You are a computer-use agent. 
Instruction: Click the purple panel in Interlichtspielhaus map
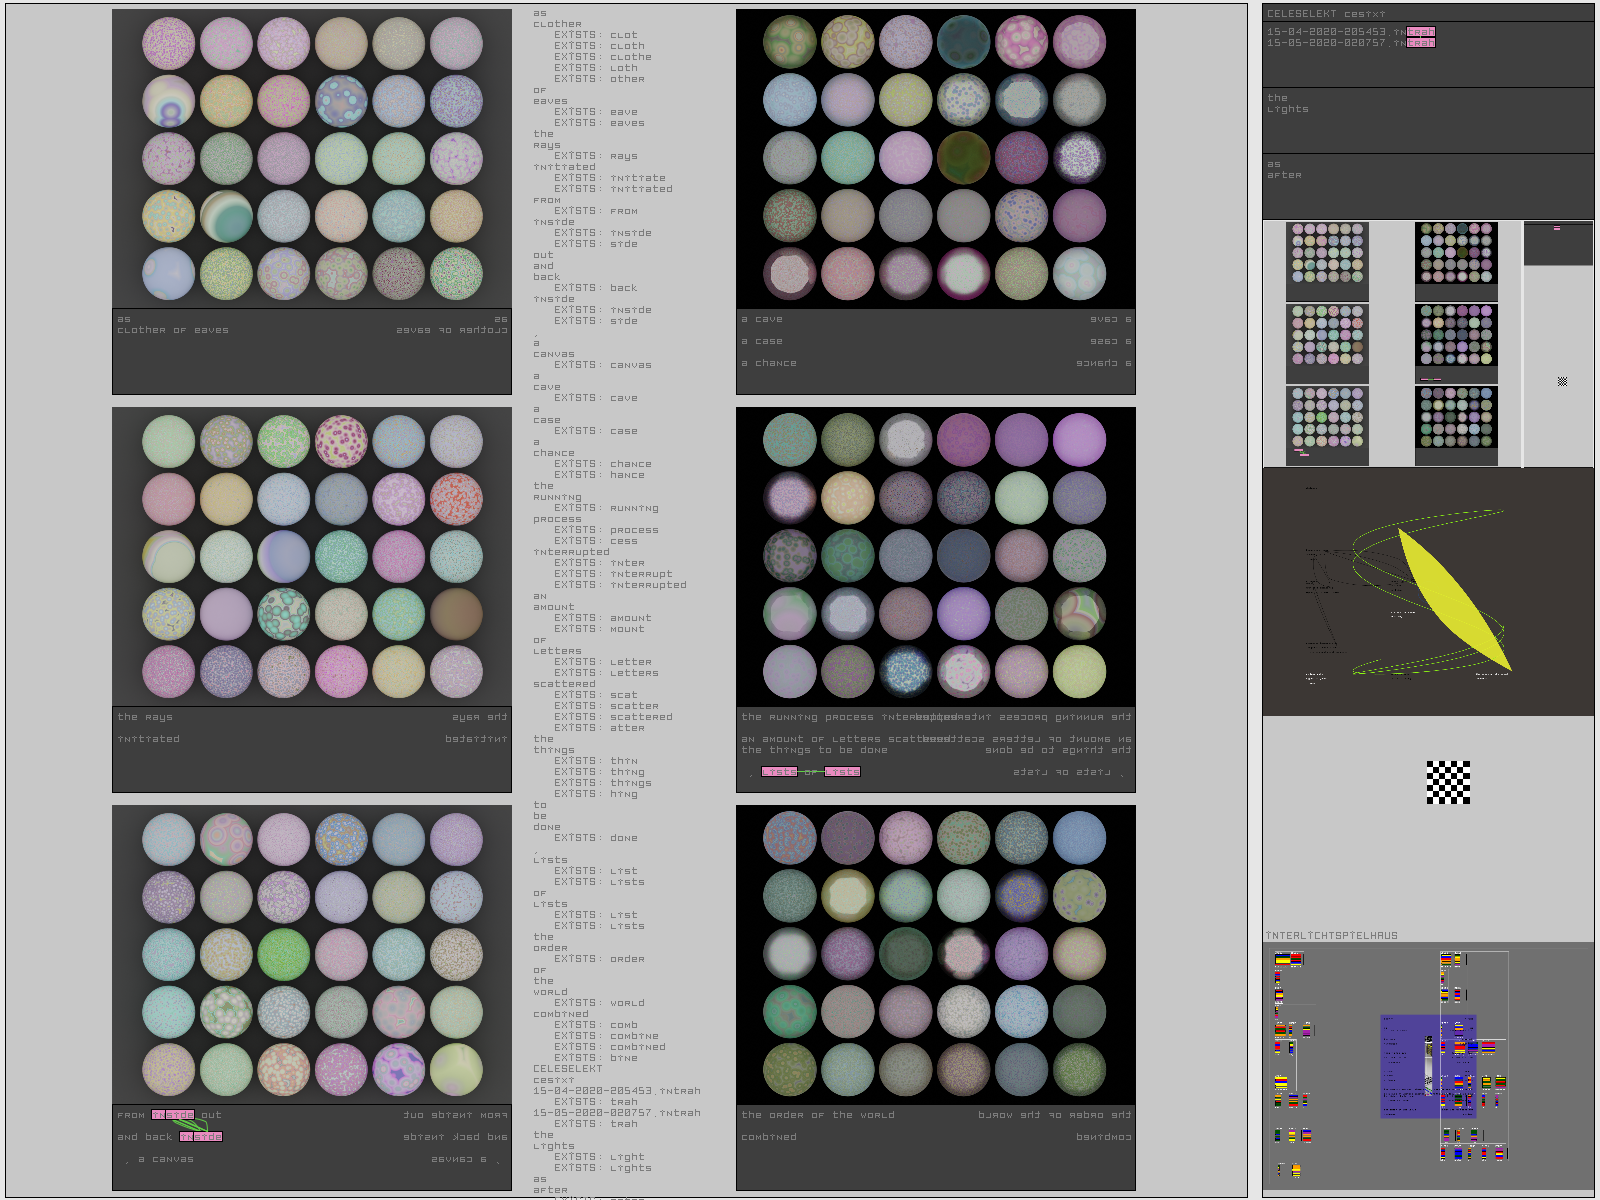[1410, 1066]
